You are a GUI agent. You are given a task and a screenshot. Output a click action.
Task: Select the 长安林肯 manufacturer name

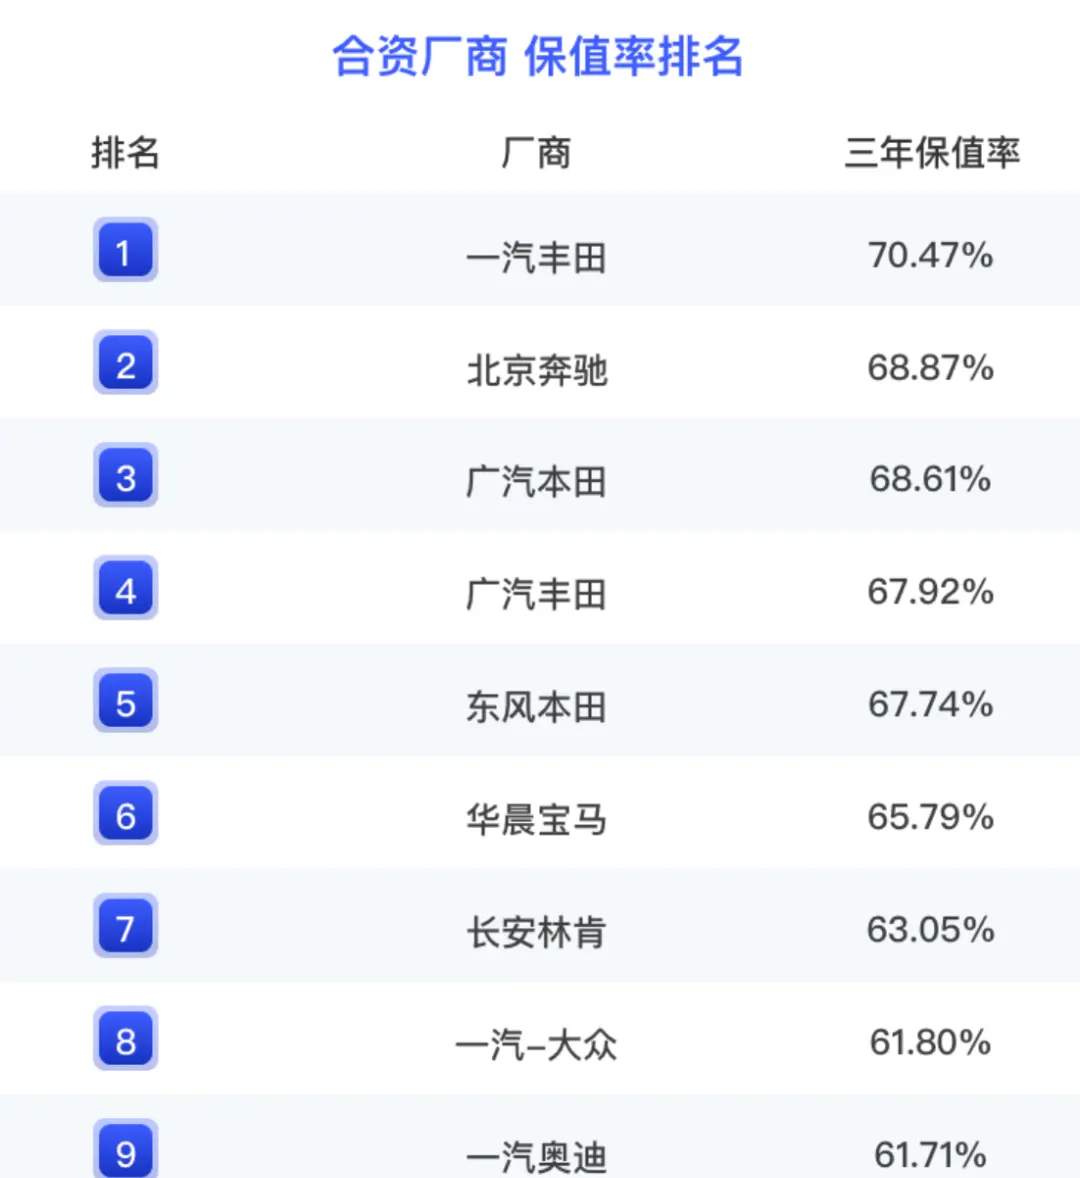536,932
